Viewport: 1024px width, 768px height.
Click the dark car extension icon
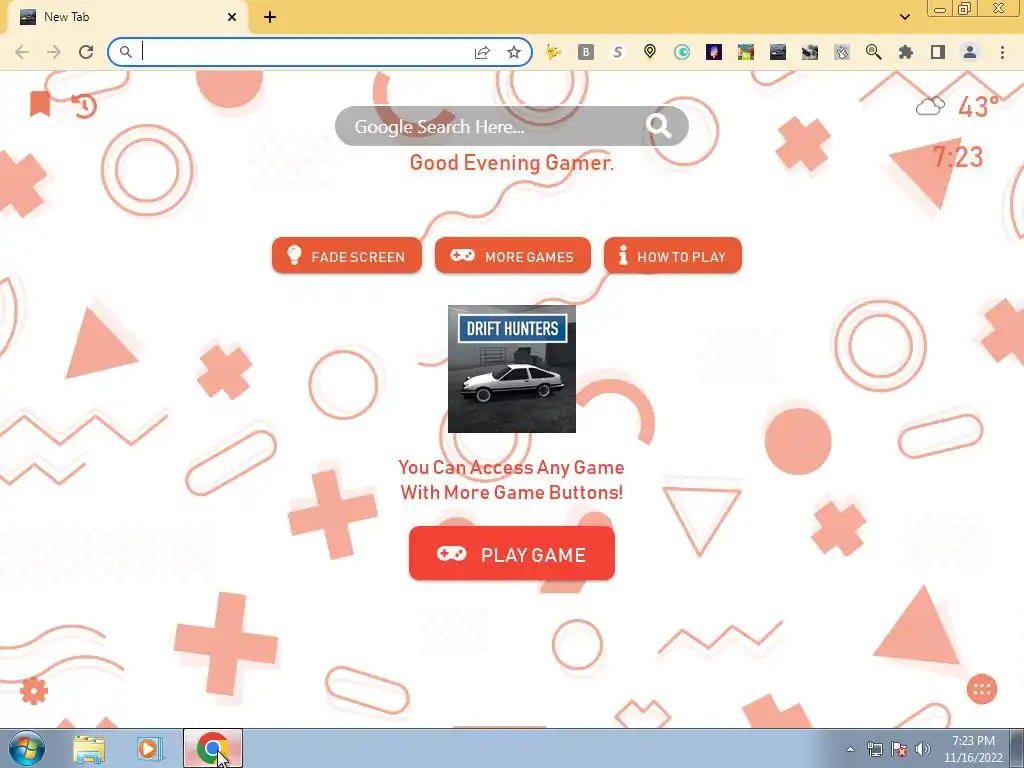coord(778,52)
